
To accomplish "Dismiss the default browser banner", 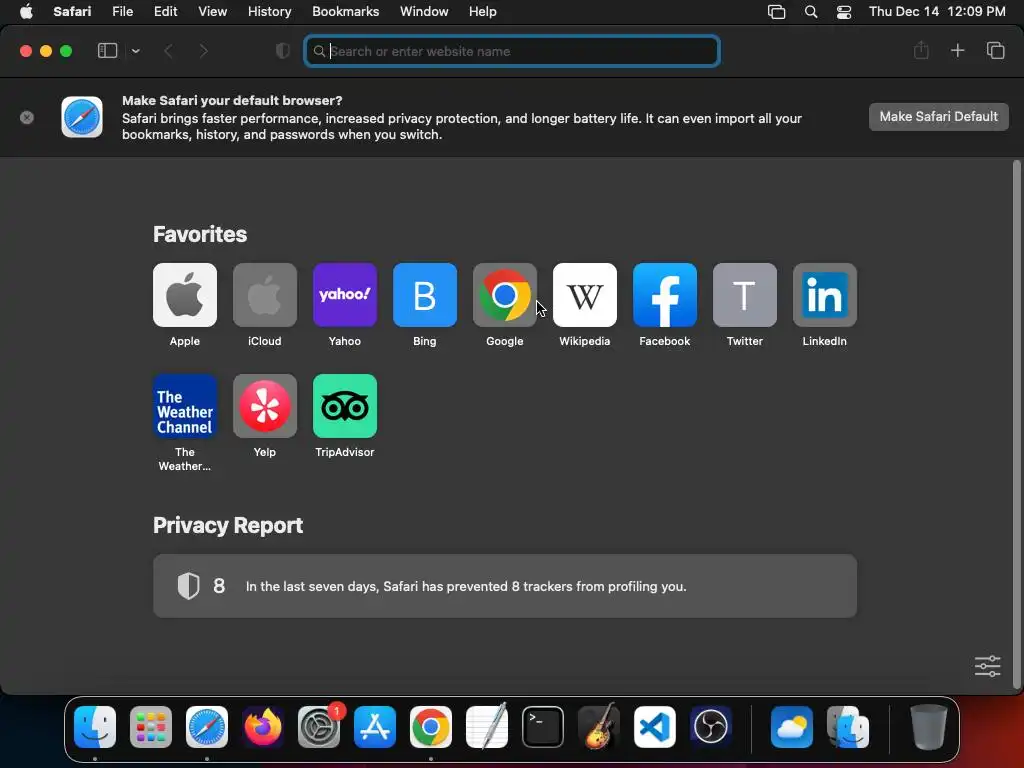I will [x=27, y=118].
